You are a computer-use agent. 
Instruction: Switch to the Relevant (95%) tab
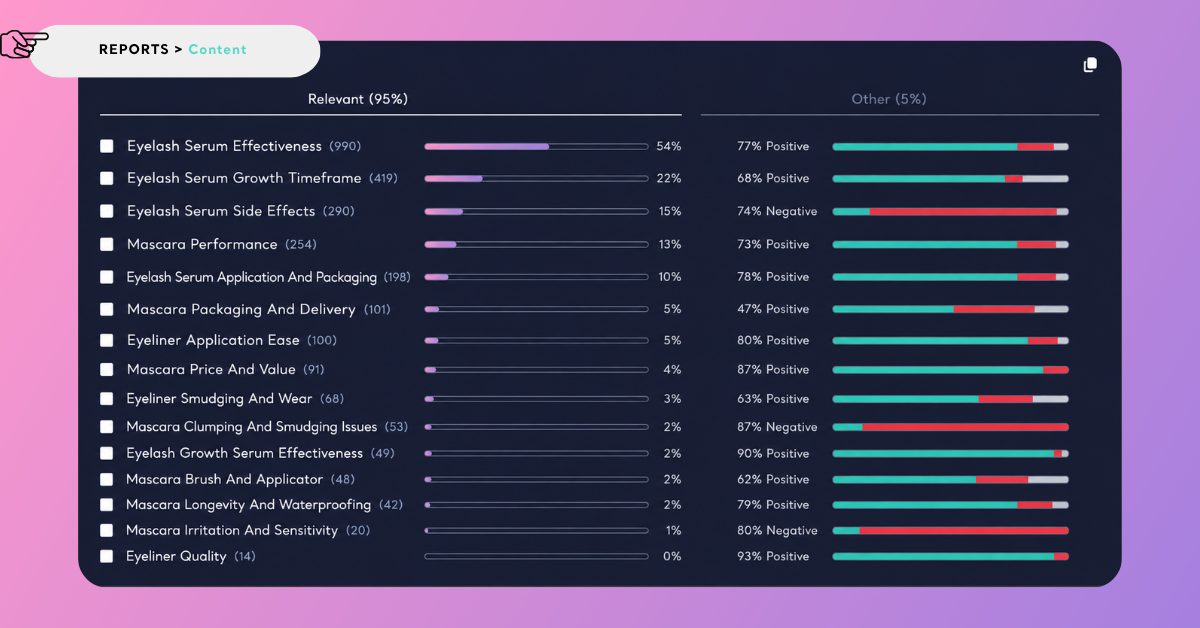coord(358,99)
